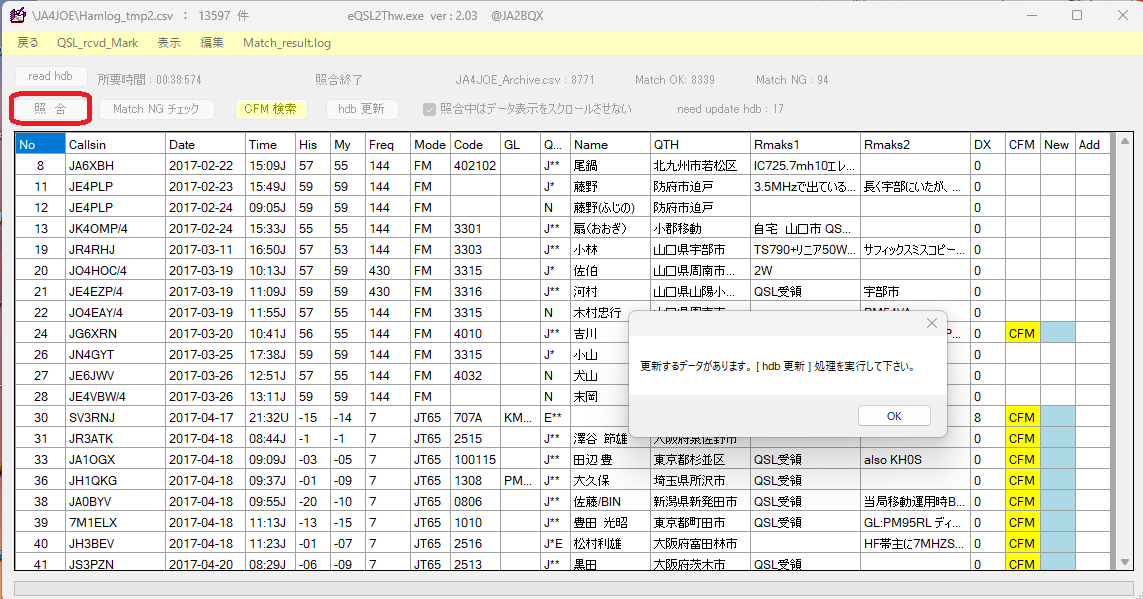
Task: Execute the hdb 更新 update
Action: coord(362,109)
